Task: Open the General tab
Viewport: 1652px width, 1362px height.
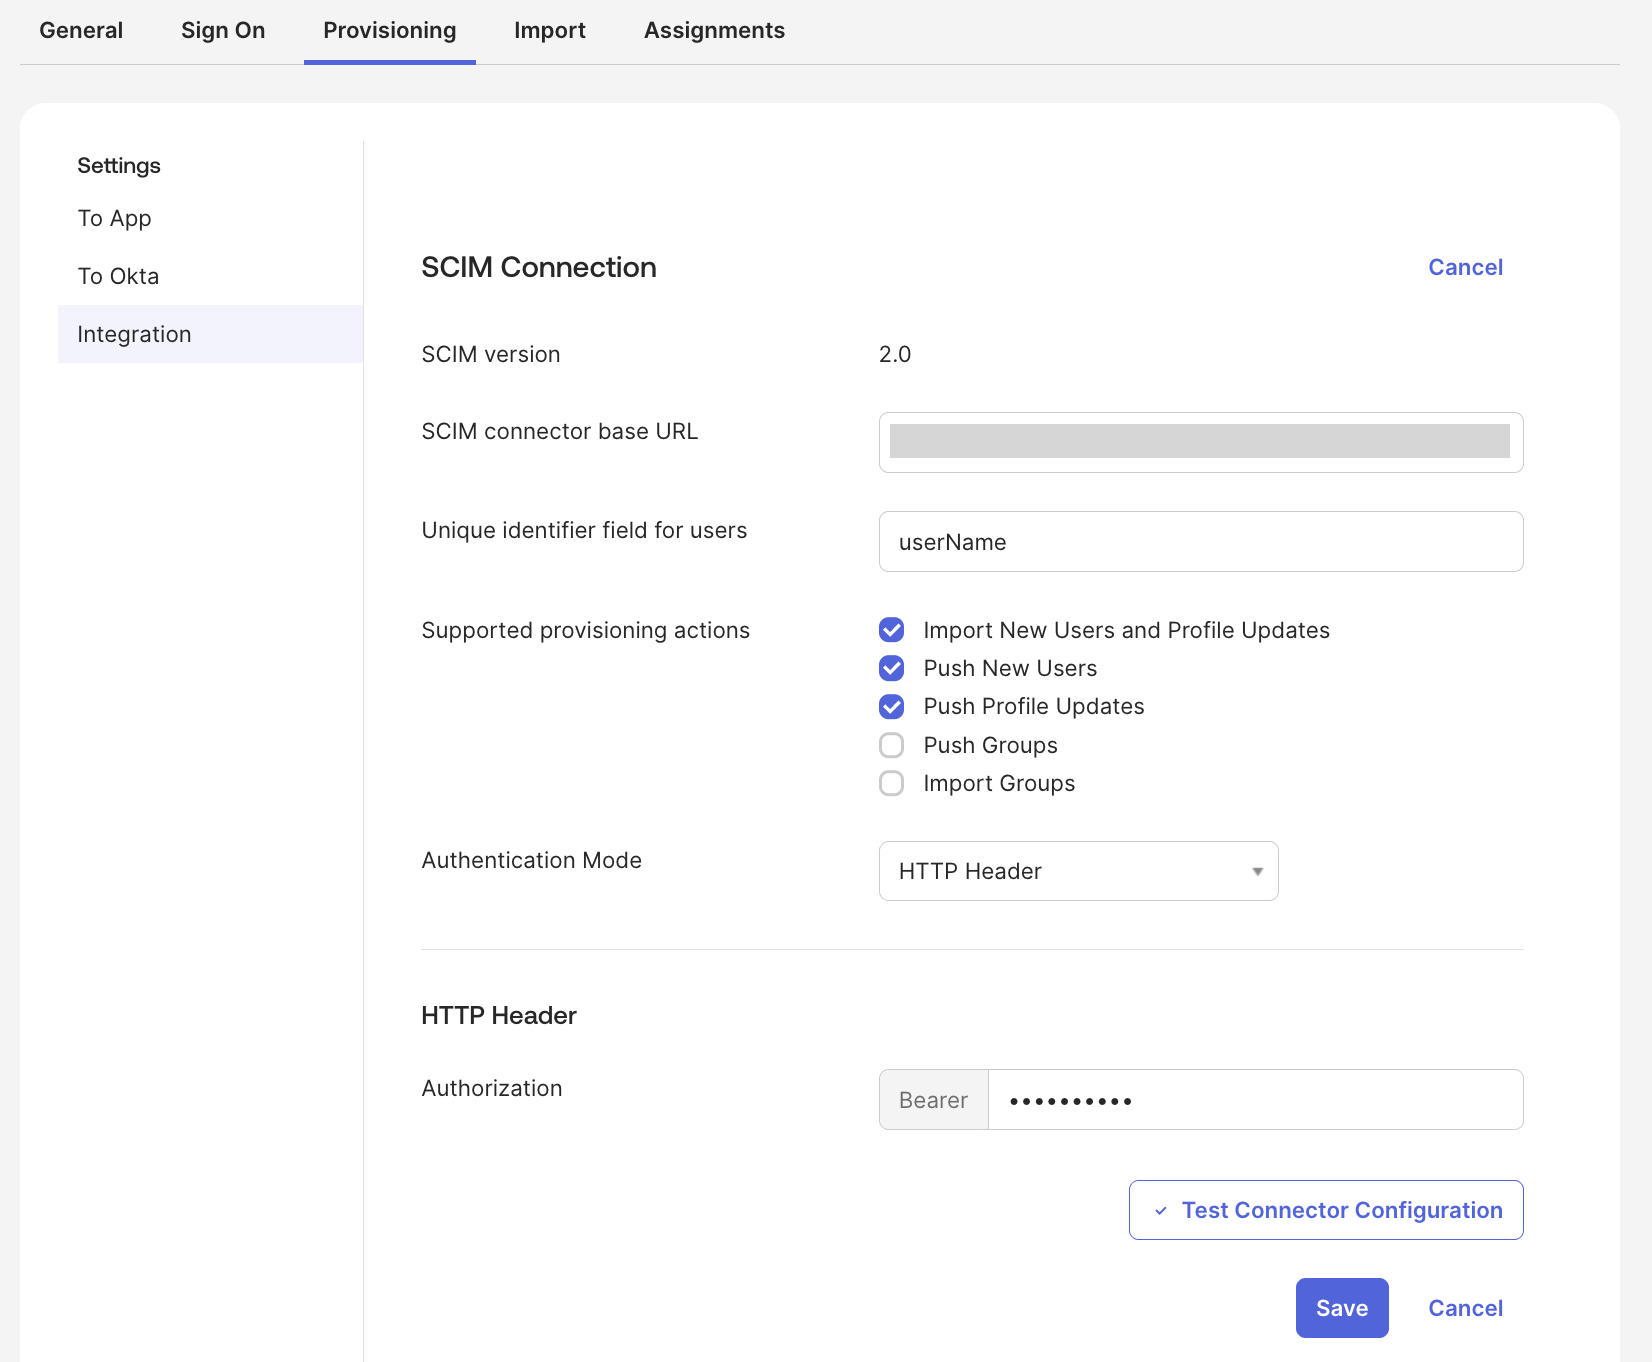Action: 81,30
